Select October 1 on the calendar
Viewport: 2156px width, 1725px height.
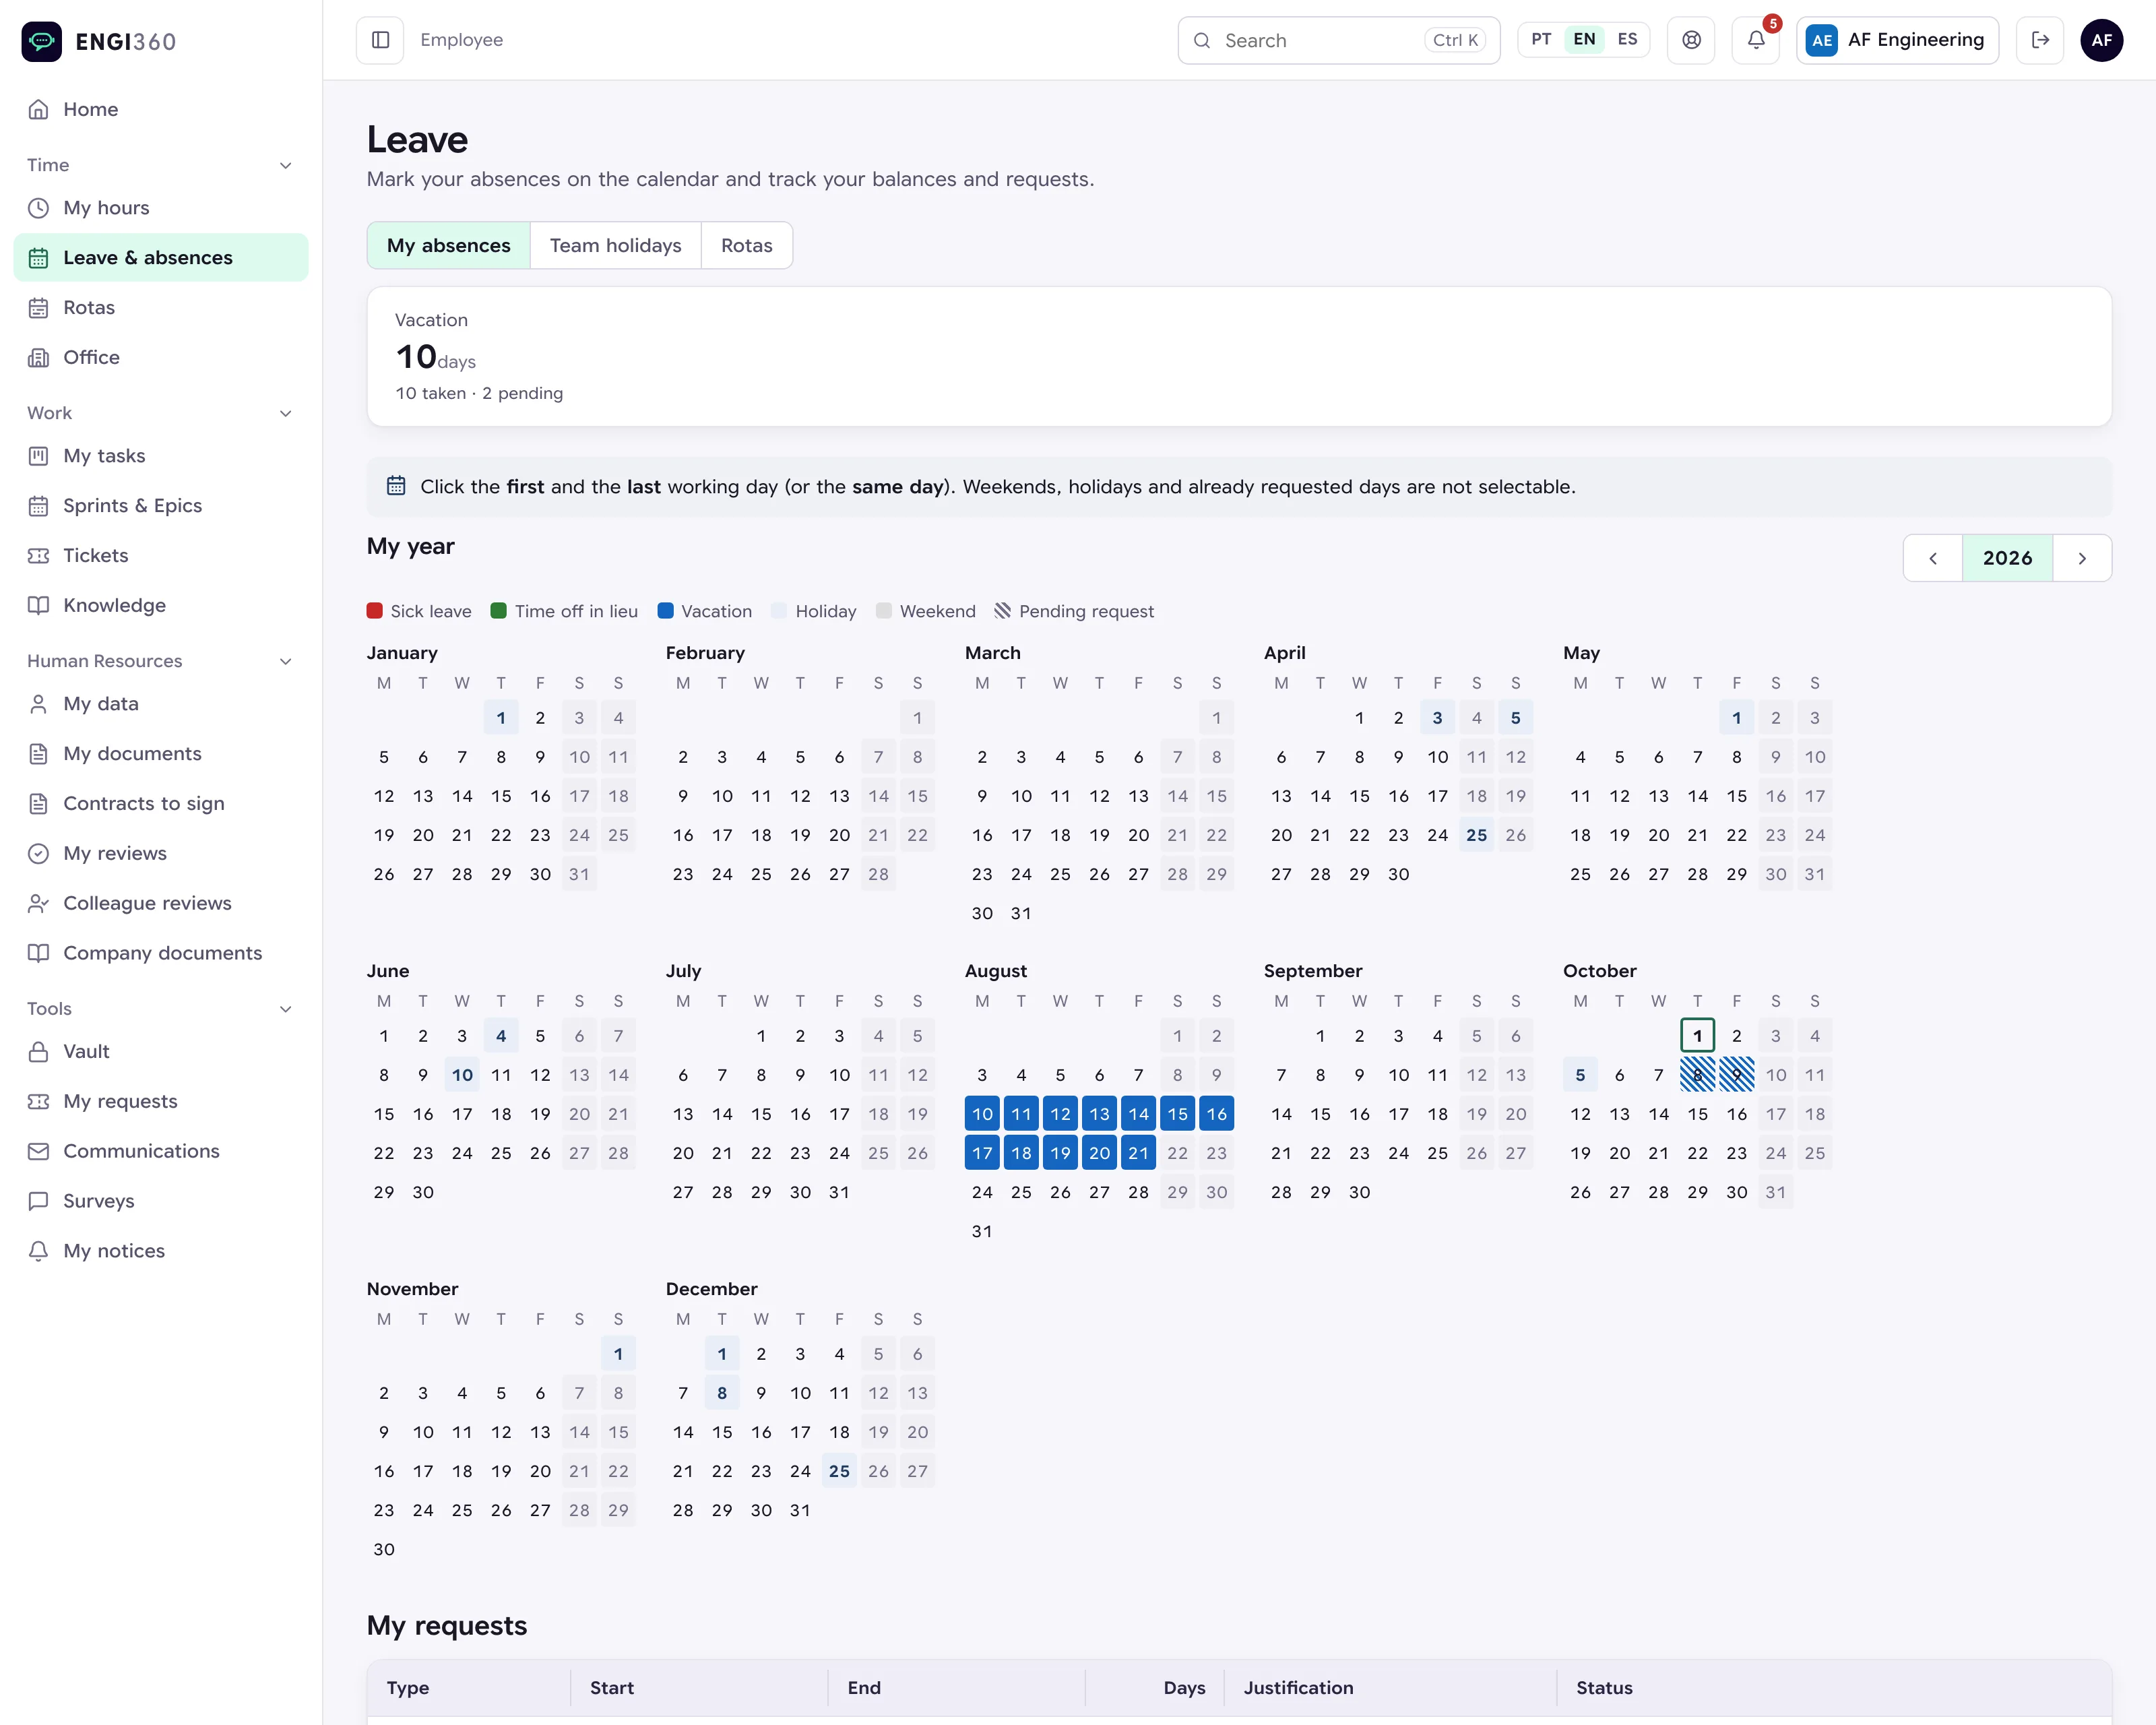click(x=1697, y=1036)
